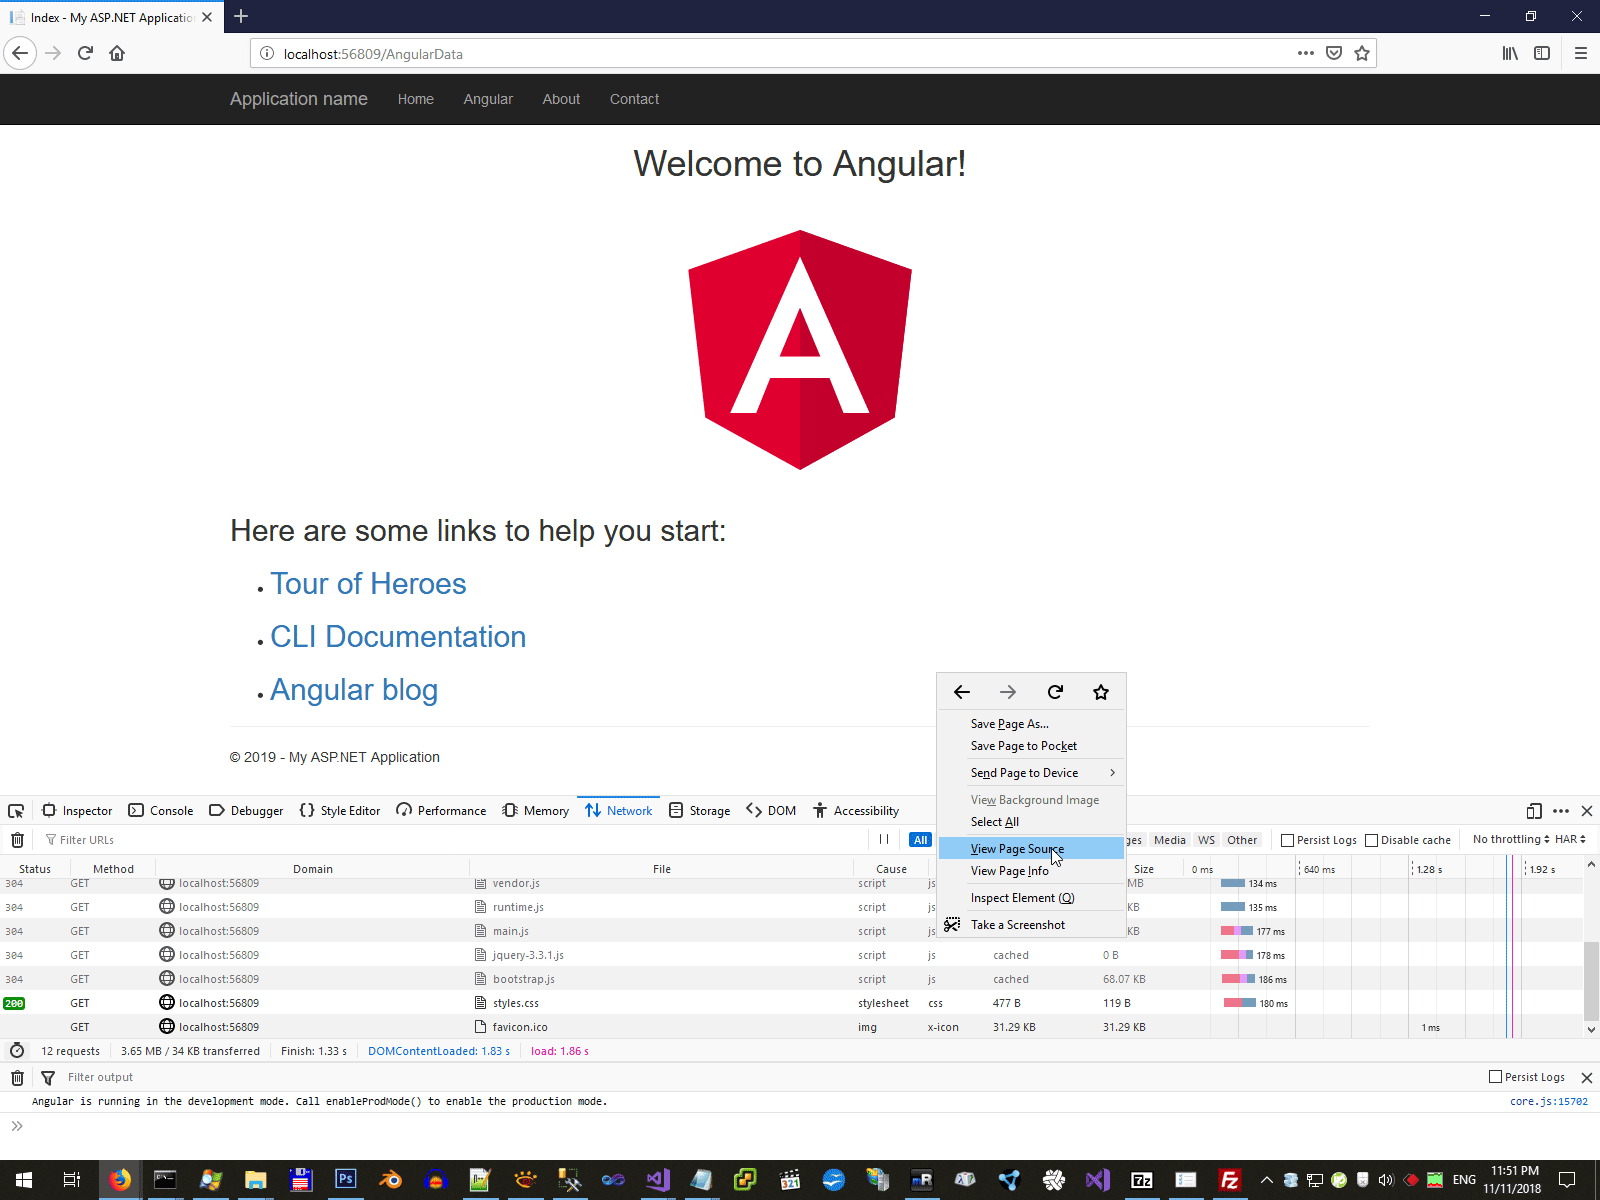Toggle the Firefox sidebars icon
Image resolution: width=1600 pixels, height=1200 pixels.
(x=1542, y=53)
